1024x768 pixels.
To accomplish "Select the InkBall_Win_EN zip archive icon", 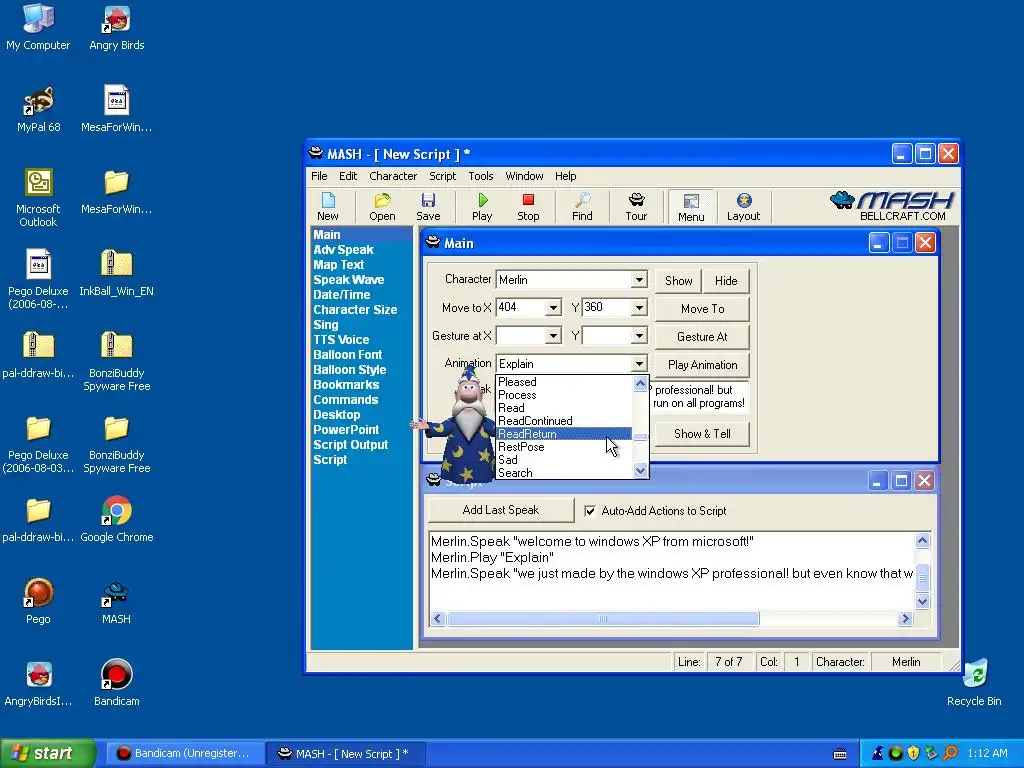I will click(x=117, y=273).
